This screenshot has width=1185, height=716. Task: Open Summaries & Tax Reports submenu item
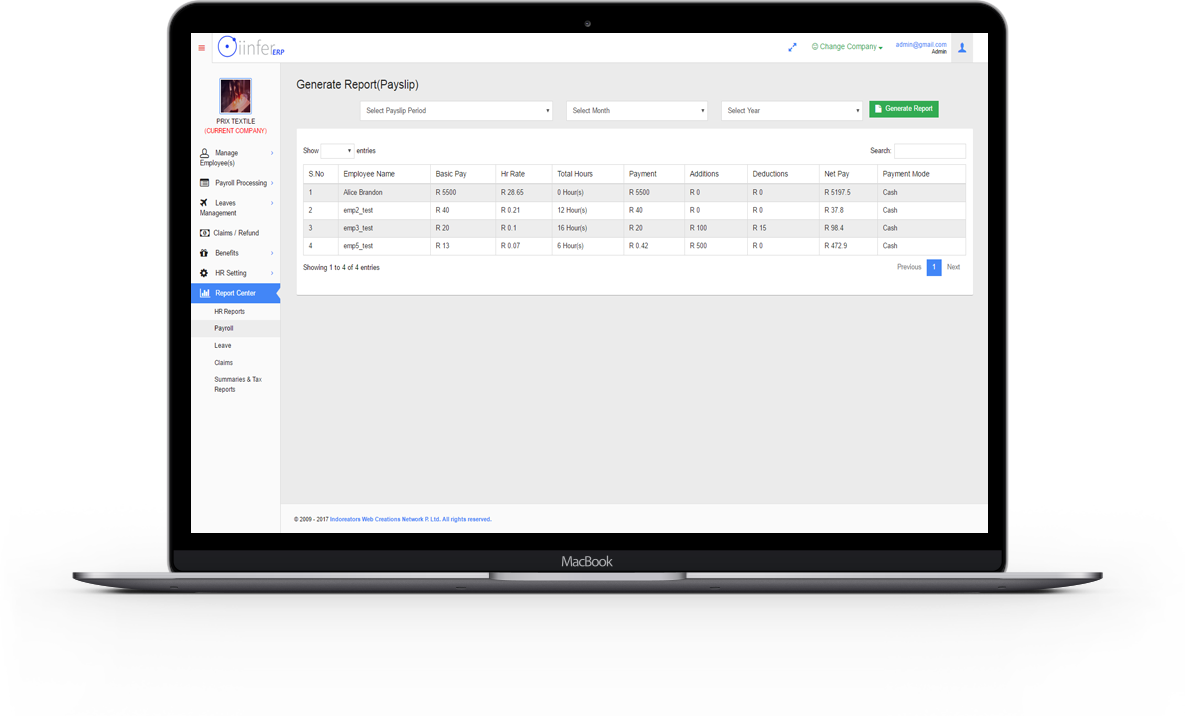tap(237, 384)
